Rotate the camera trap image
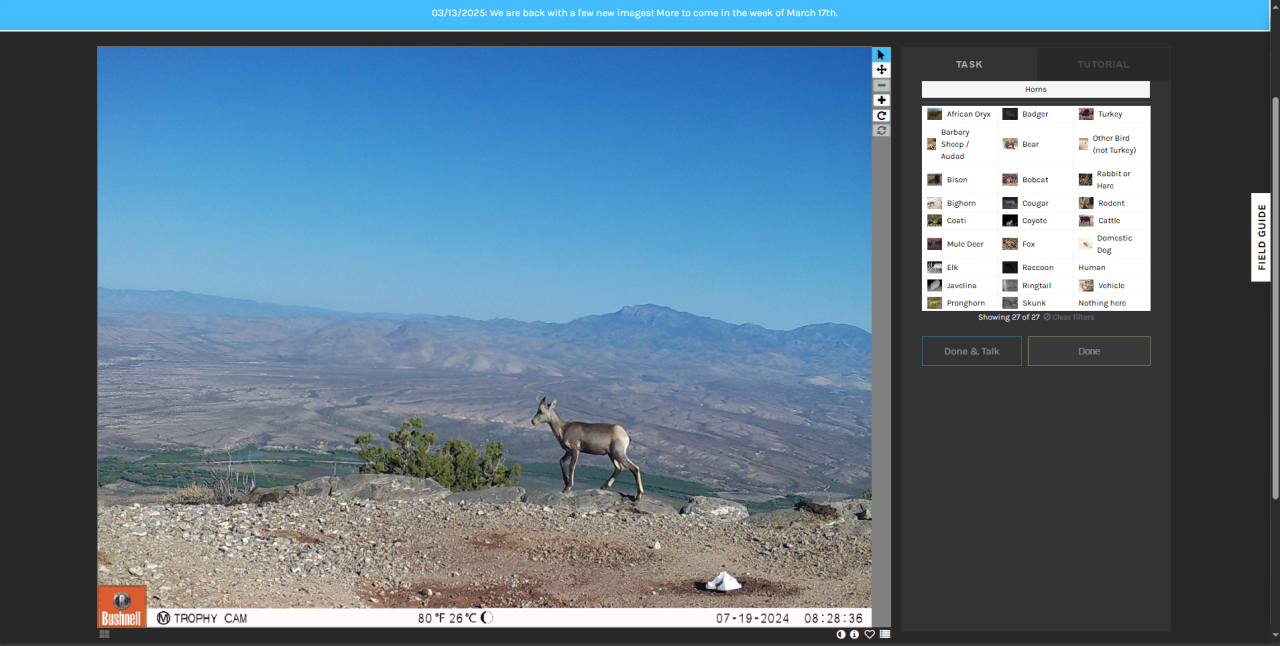1280x646 pixels. [881, 115]
